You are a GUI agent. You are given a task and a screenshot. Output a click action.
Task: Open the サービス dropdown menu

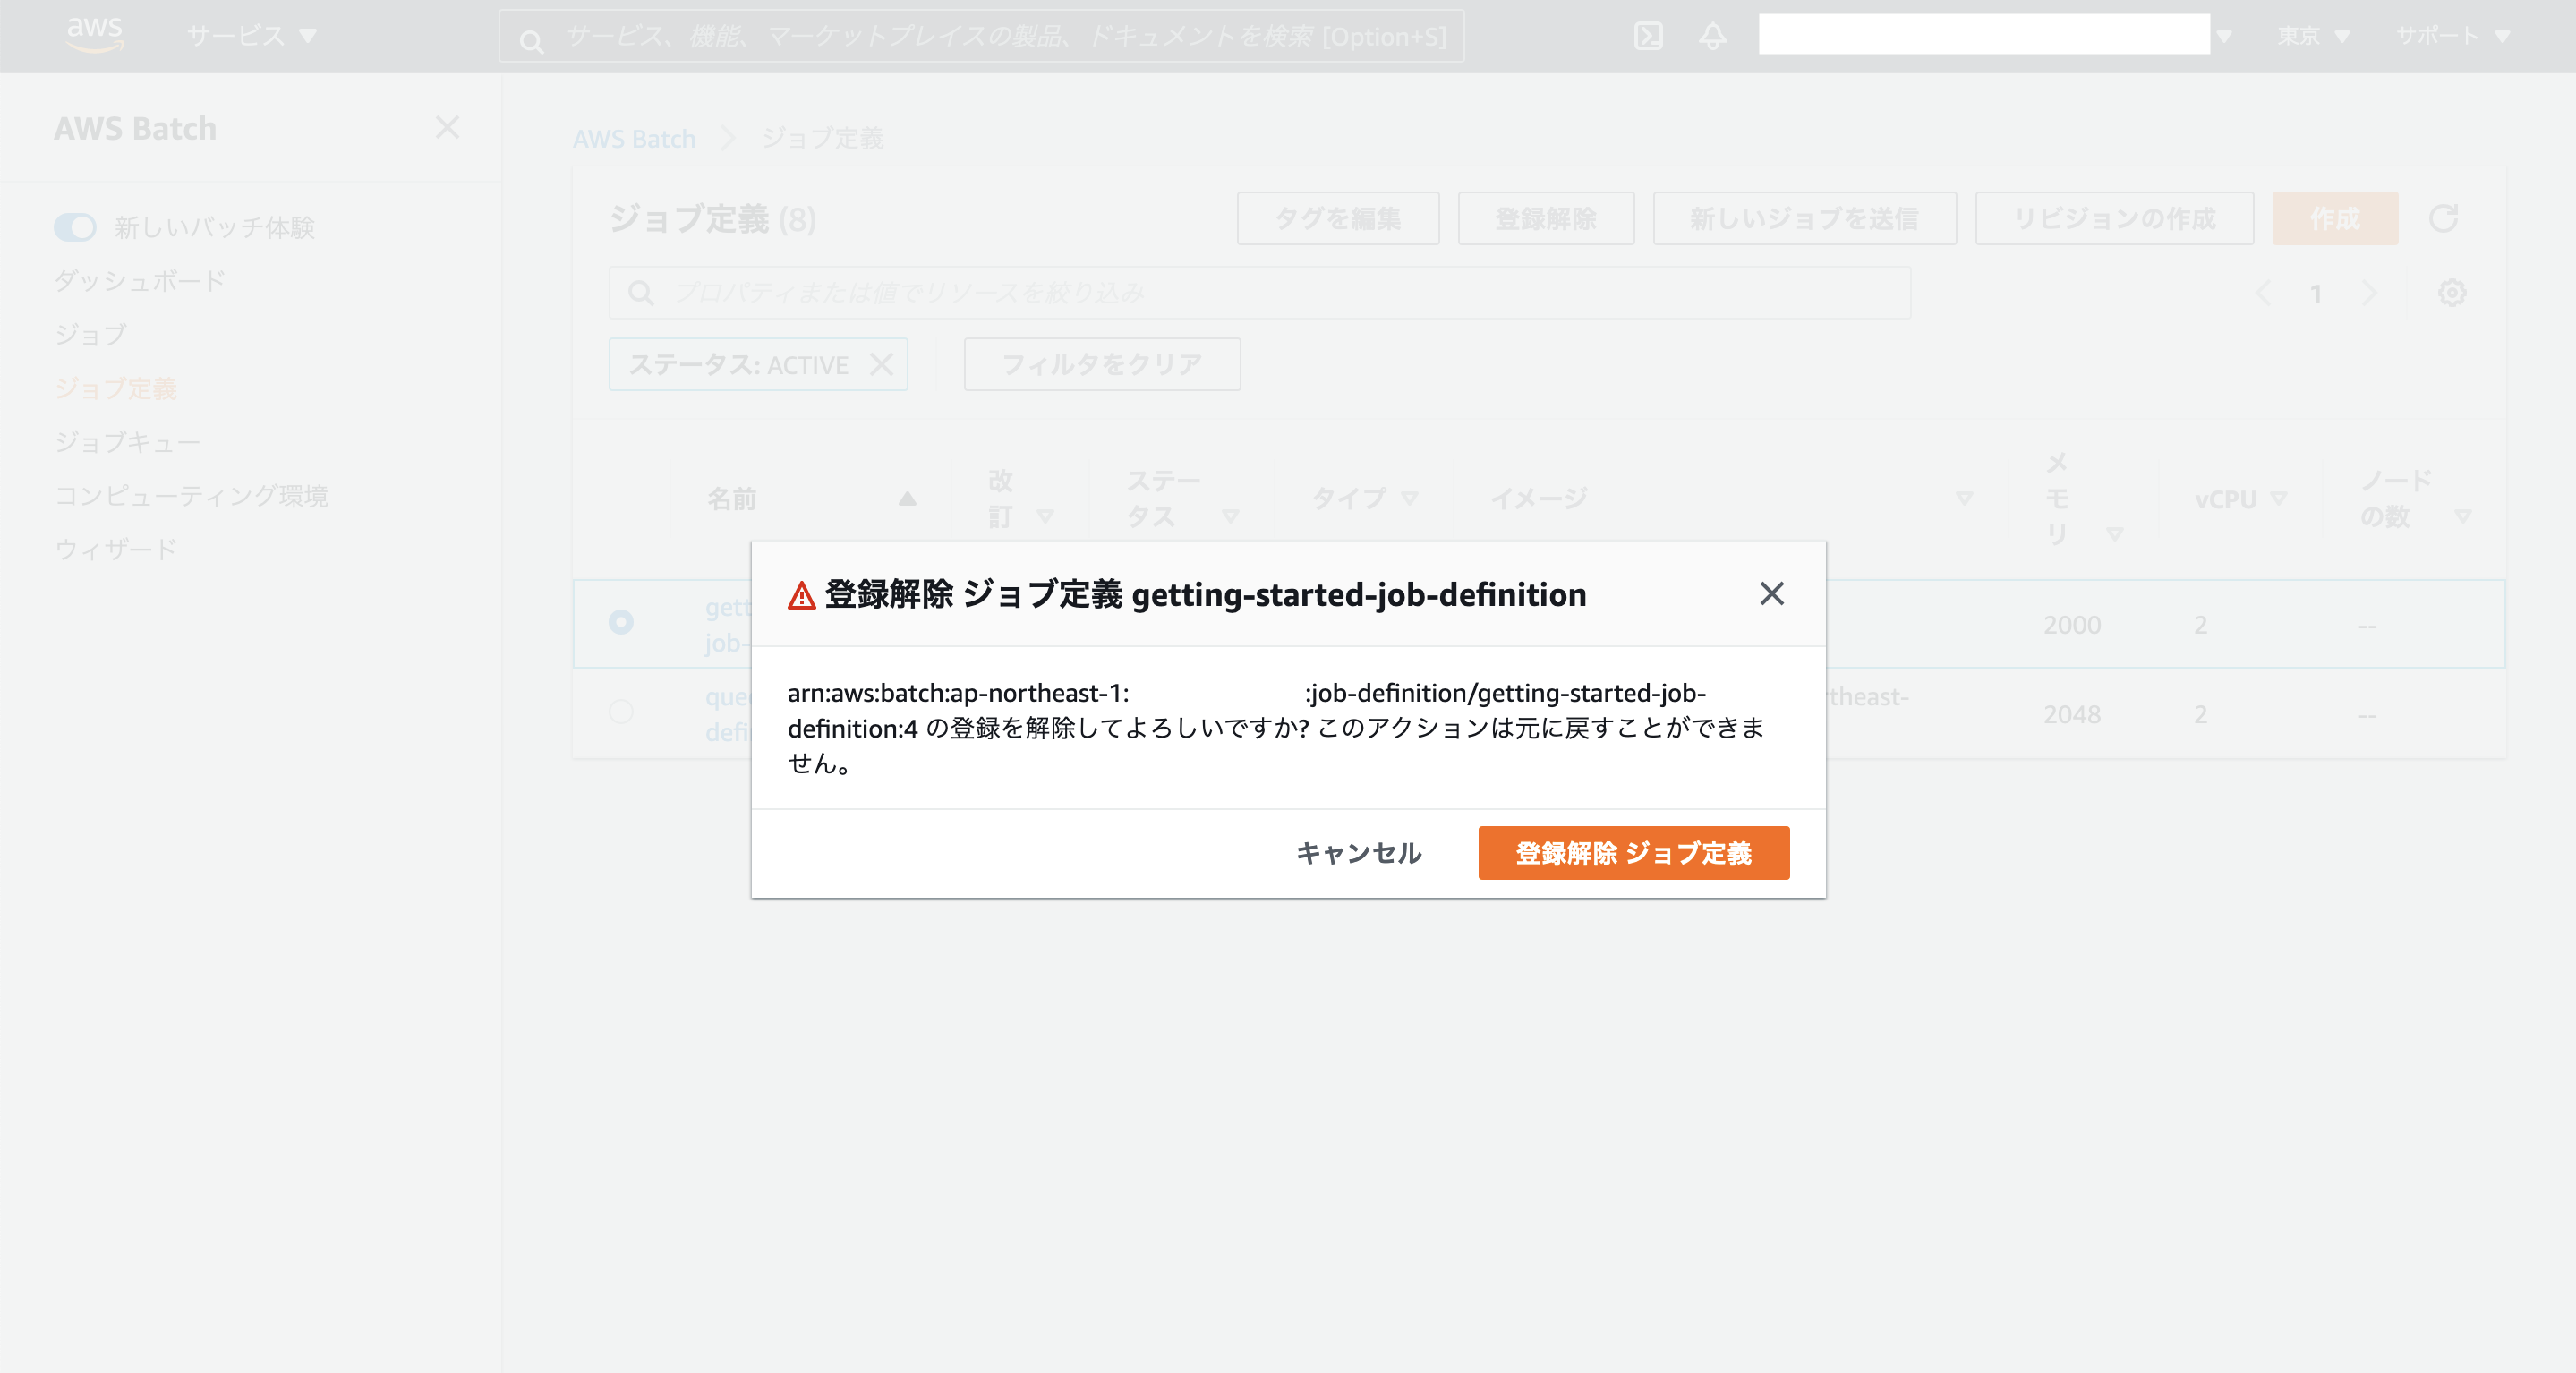coord(252,36)
